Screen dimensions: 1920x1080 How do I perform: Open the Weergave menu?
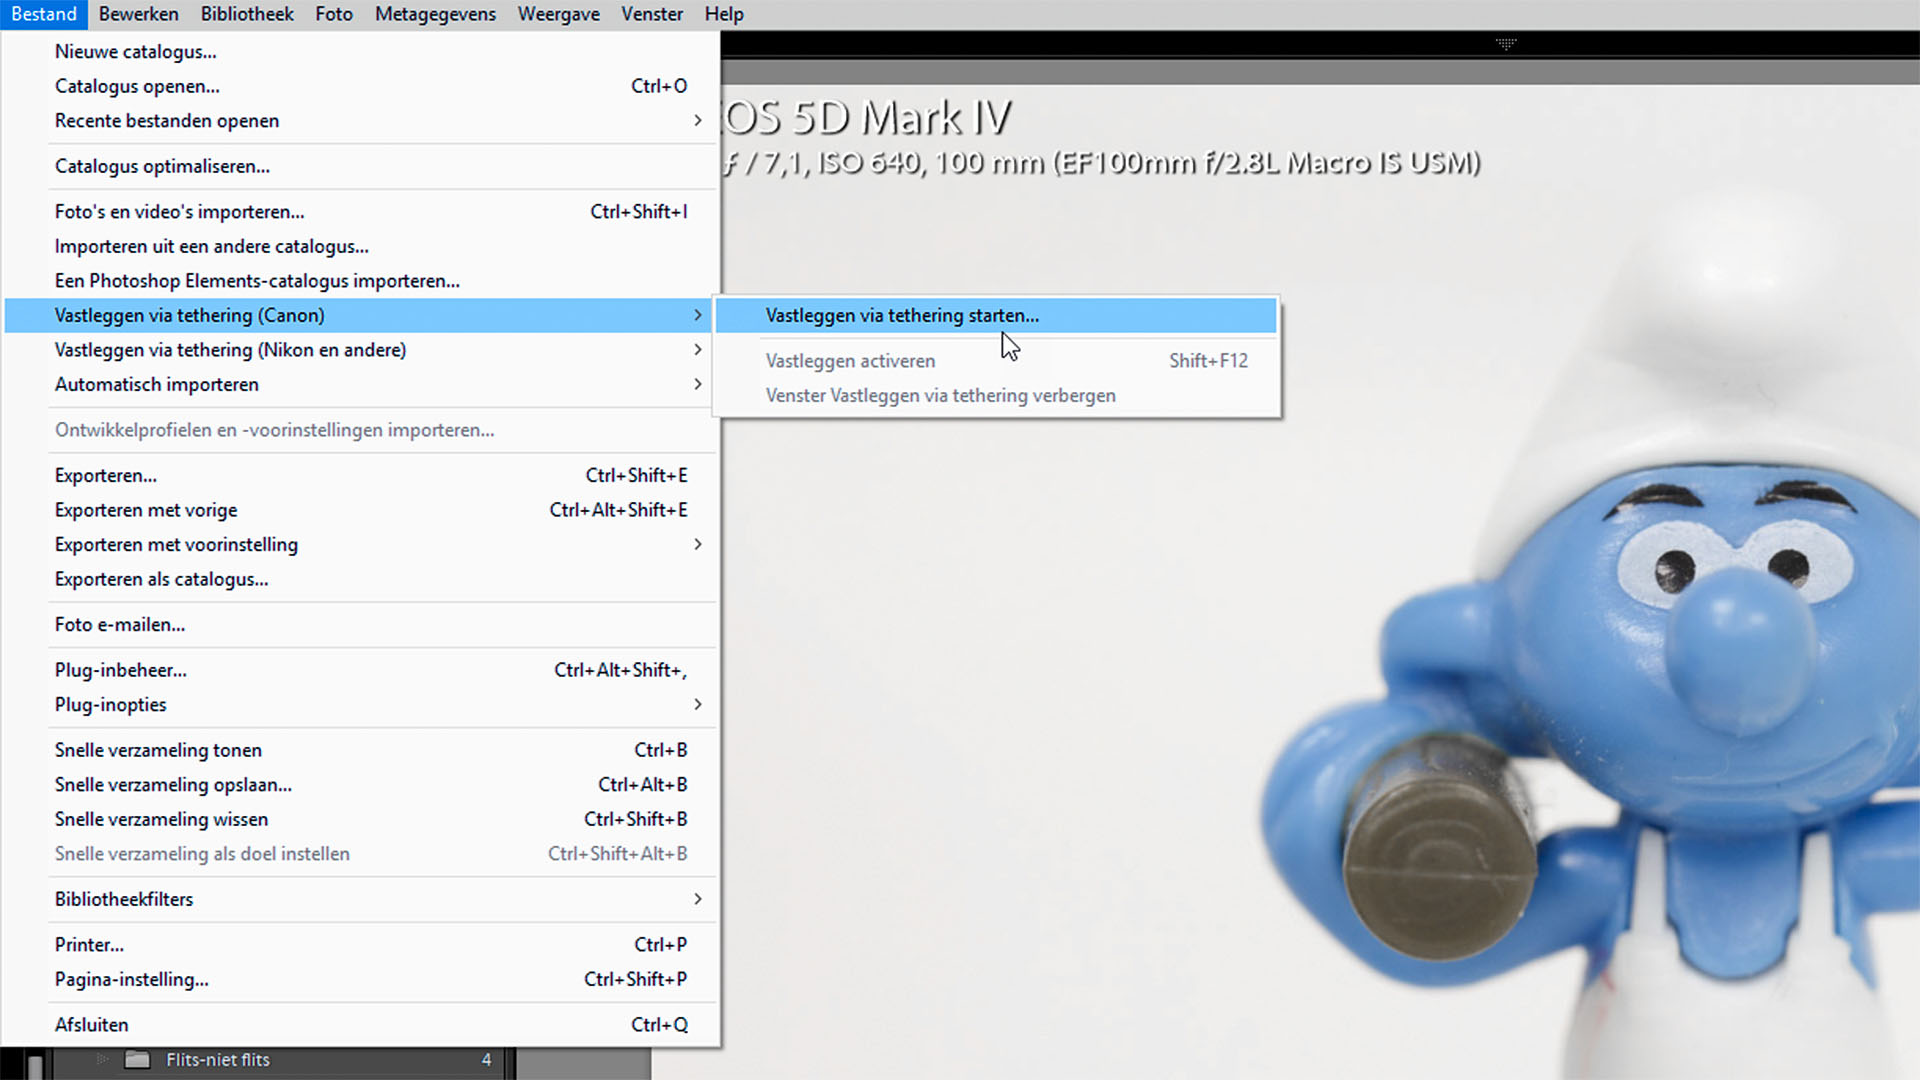(558, 14)
